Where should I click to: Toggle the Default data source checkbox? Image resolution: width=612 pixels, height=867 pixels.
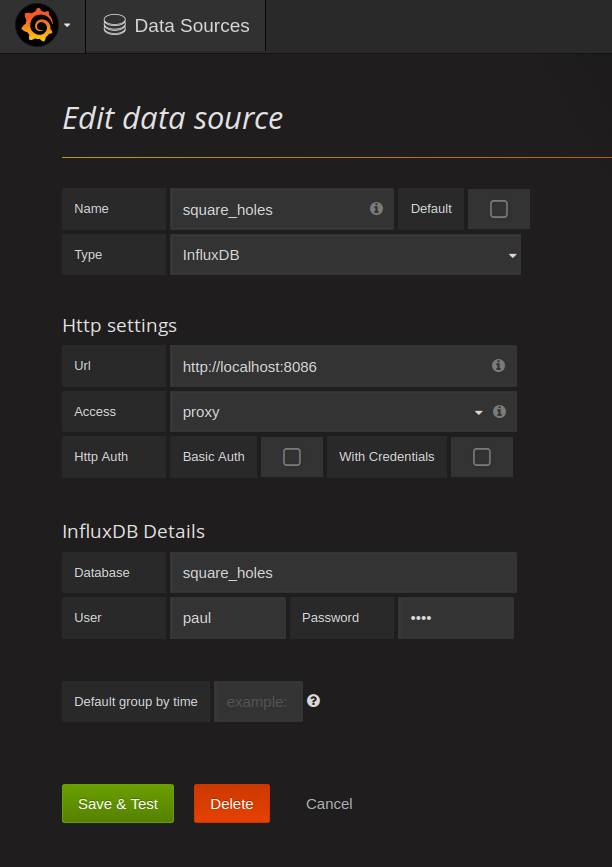pos(498,209)
